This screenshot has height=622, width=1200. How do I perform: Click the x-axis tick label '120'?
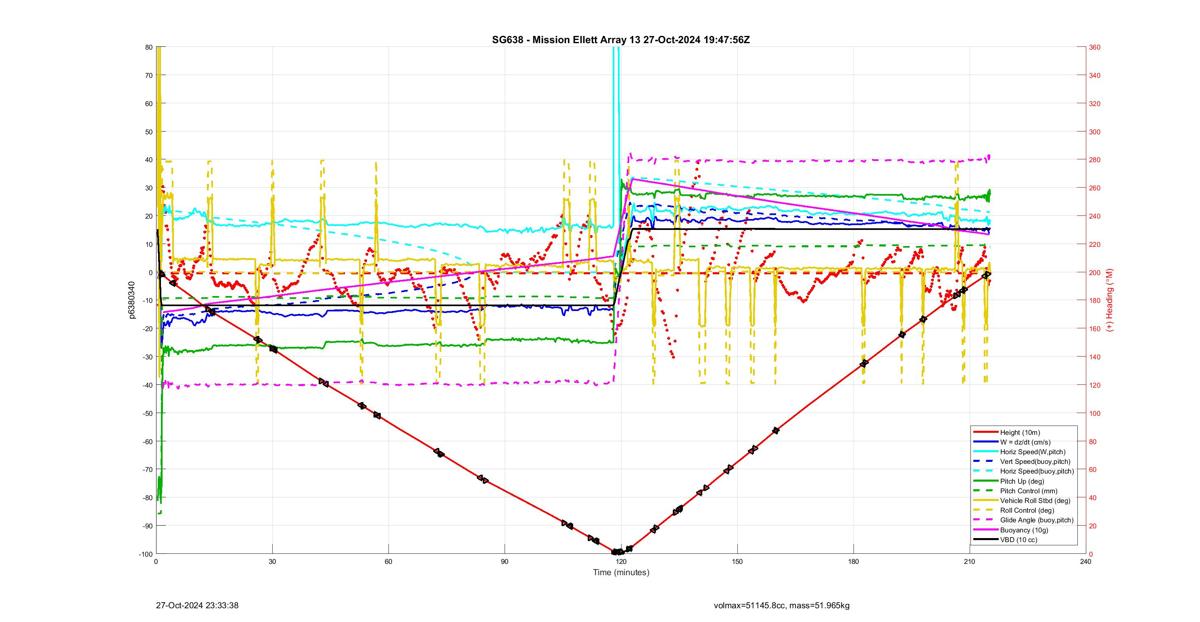(x=621, y=562)
